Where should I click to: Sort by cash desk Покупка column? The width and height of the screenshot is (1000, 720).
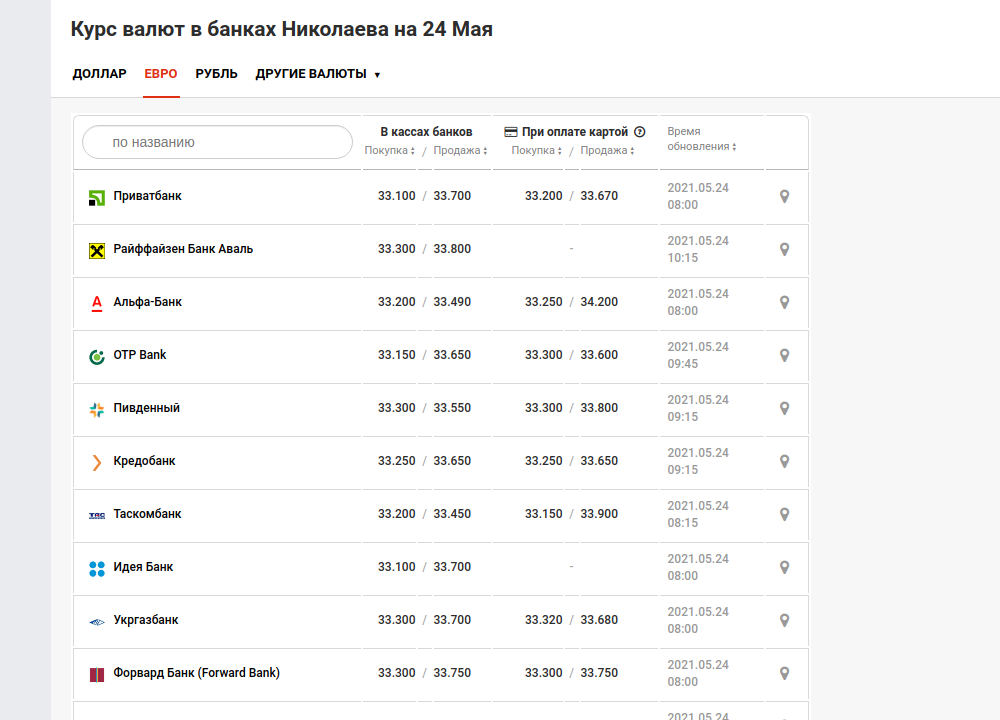(x=389, y=151)
